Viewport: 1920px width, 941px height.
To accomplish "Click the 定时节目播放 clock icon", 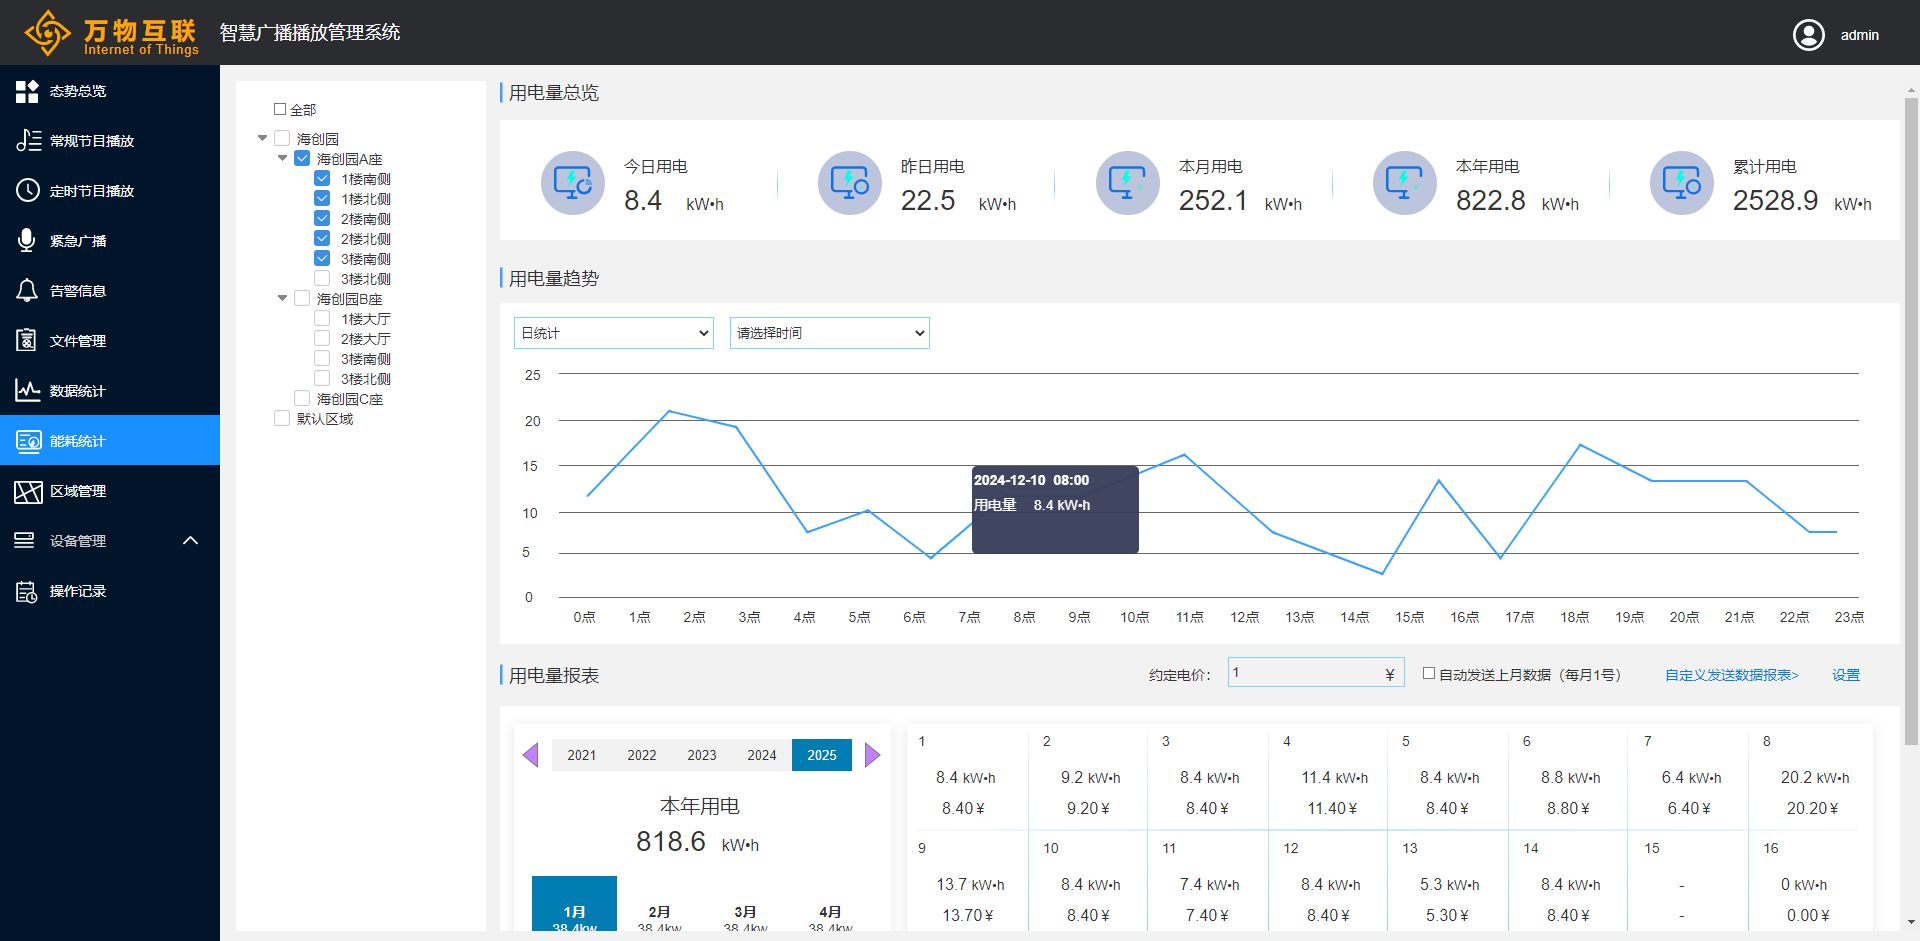I will [28, 190].
